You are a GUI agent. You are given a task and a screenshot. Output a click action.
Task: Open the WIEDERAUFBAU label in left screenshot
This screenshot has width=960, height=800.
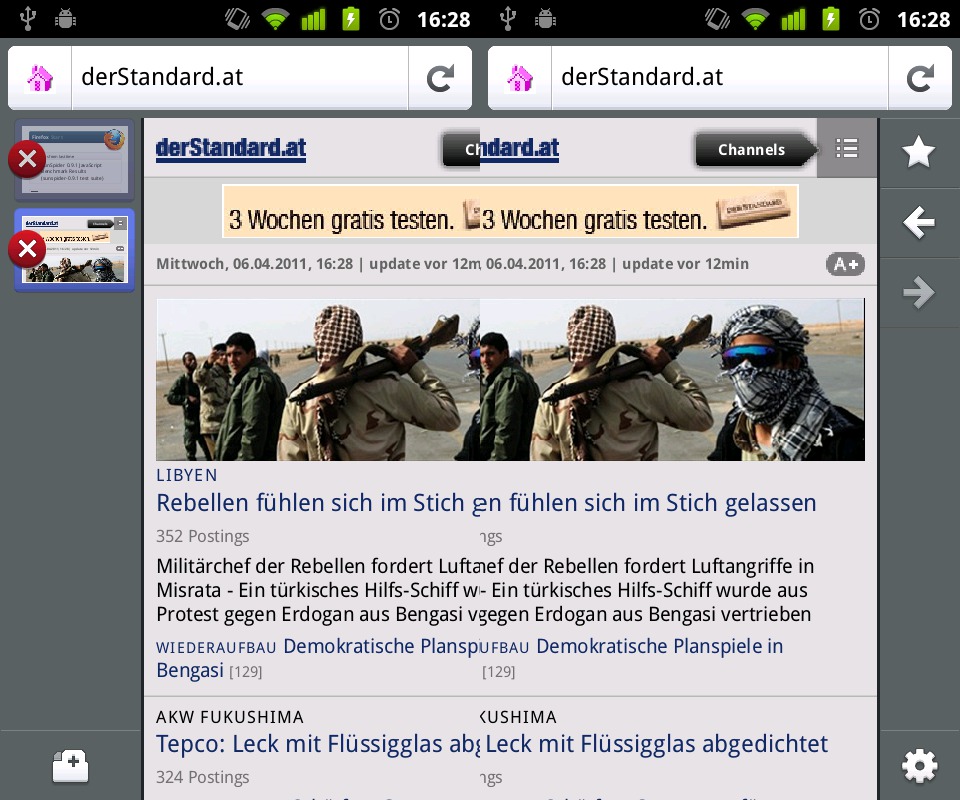[216, 647]
